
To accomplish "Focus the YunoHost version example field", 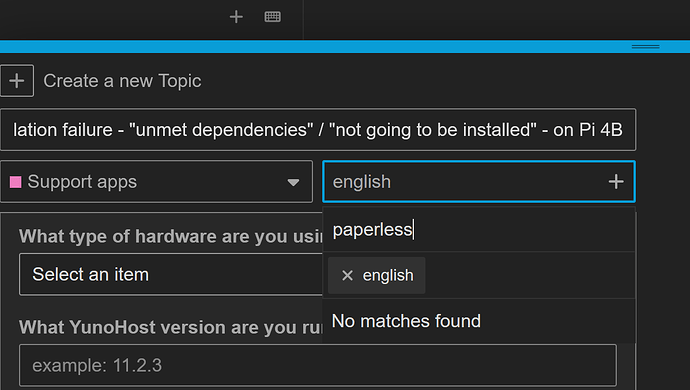I will tap(318, 365).
